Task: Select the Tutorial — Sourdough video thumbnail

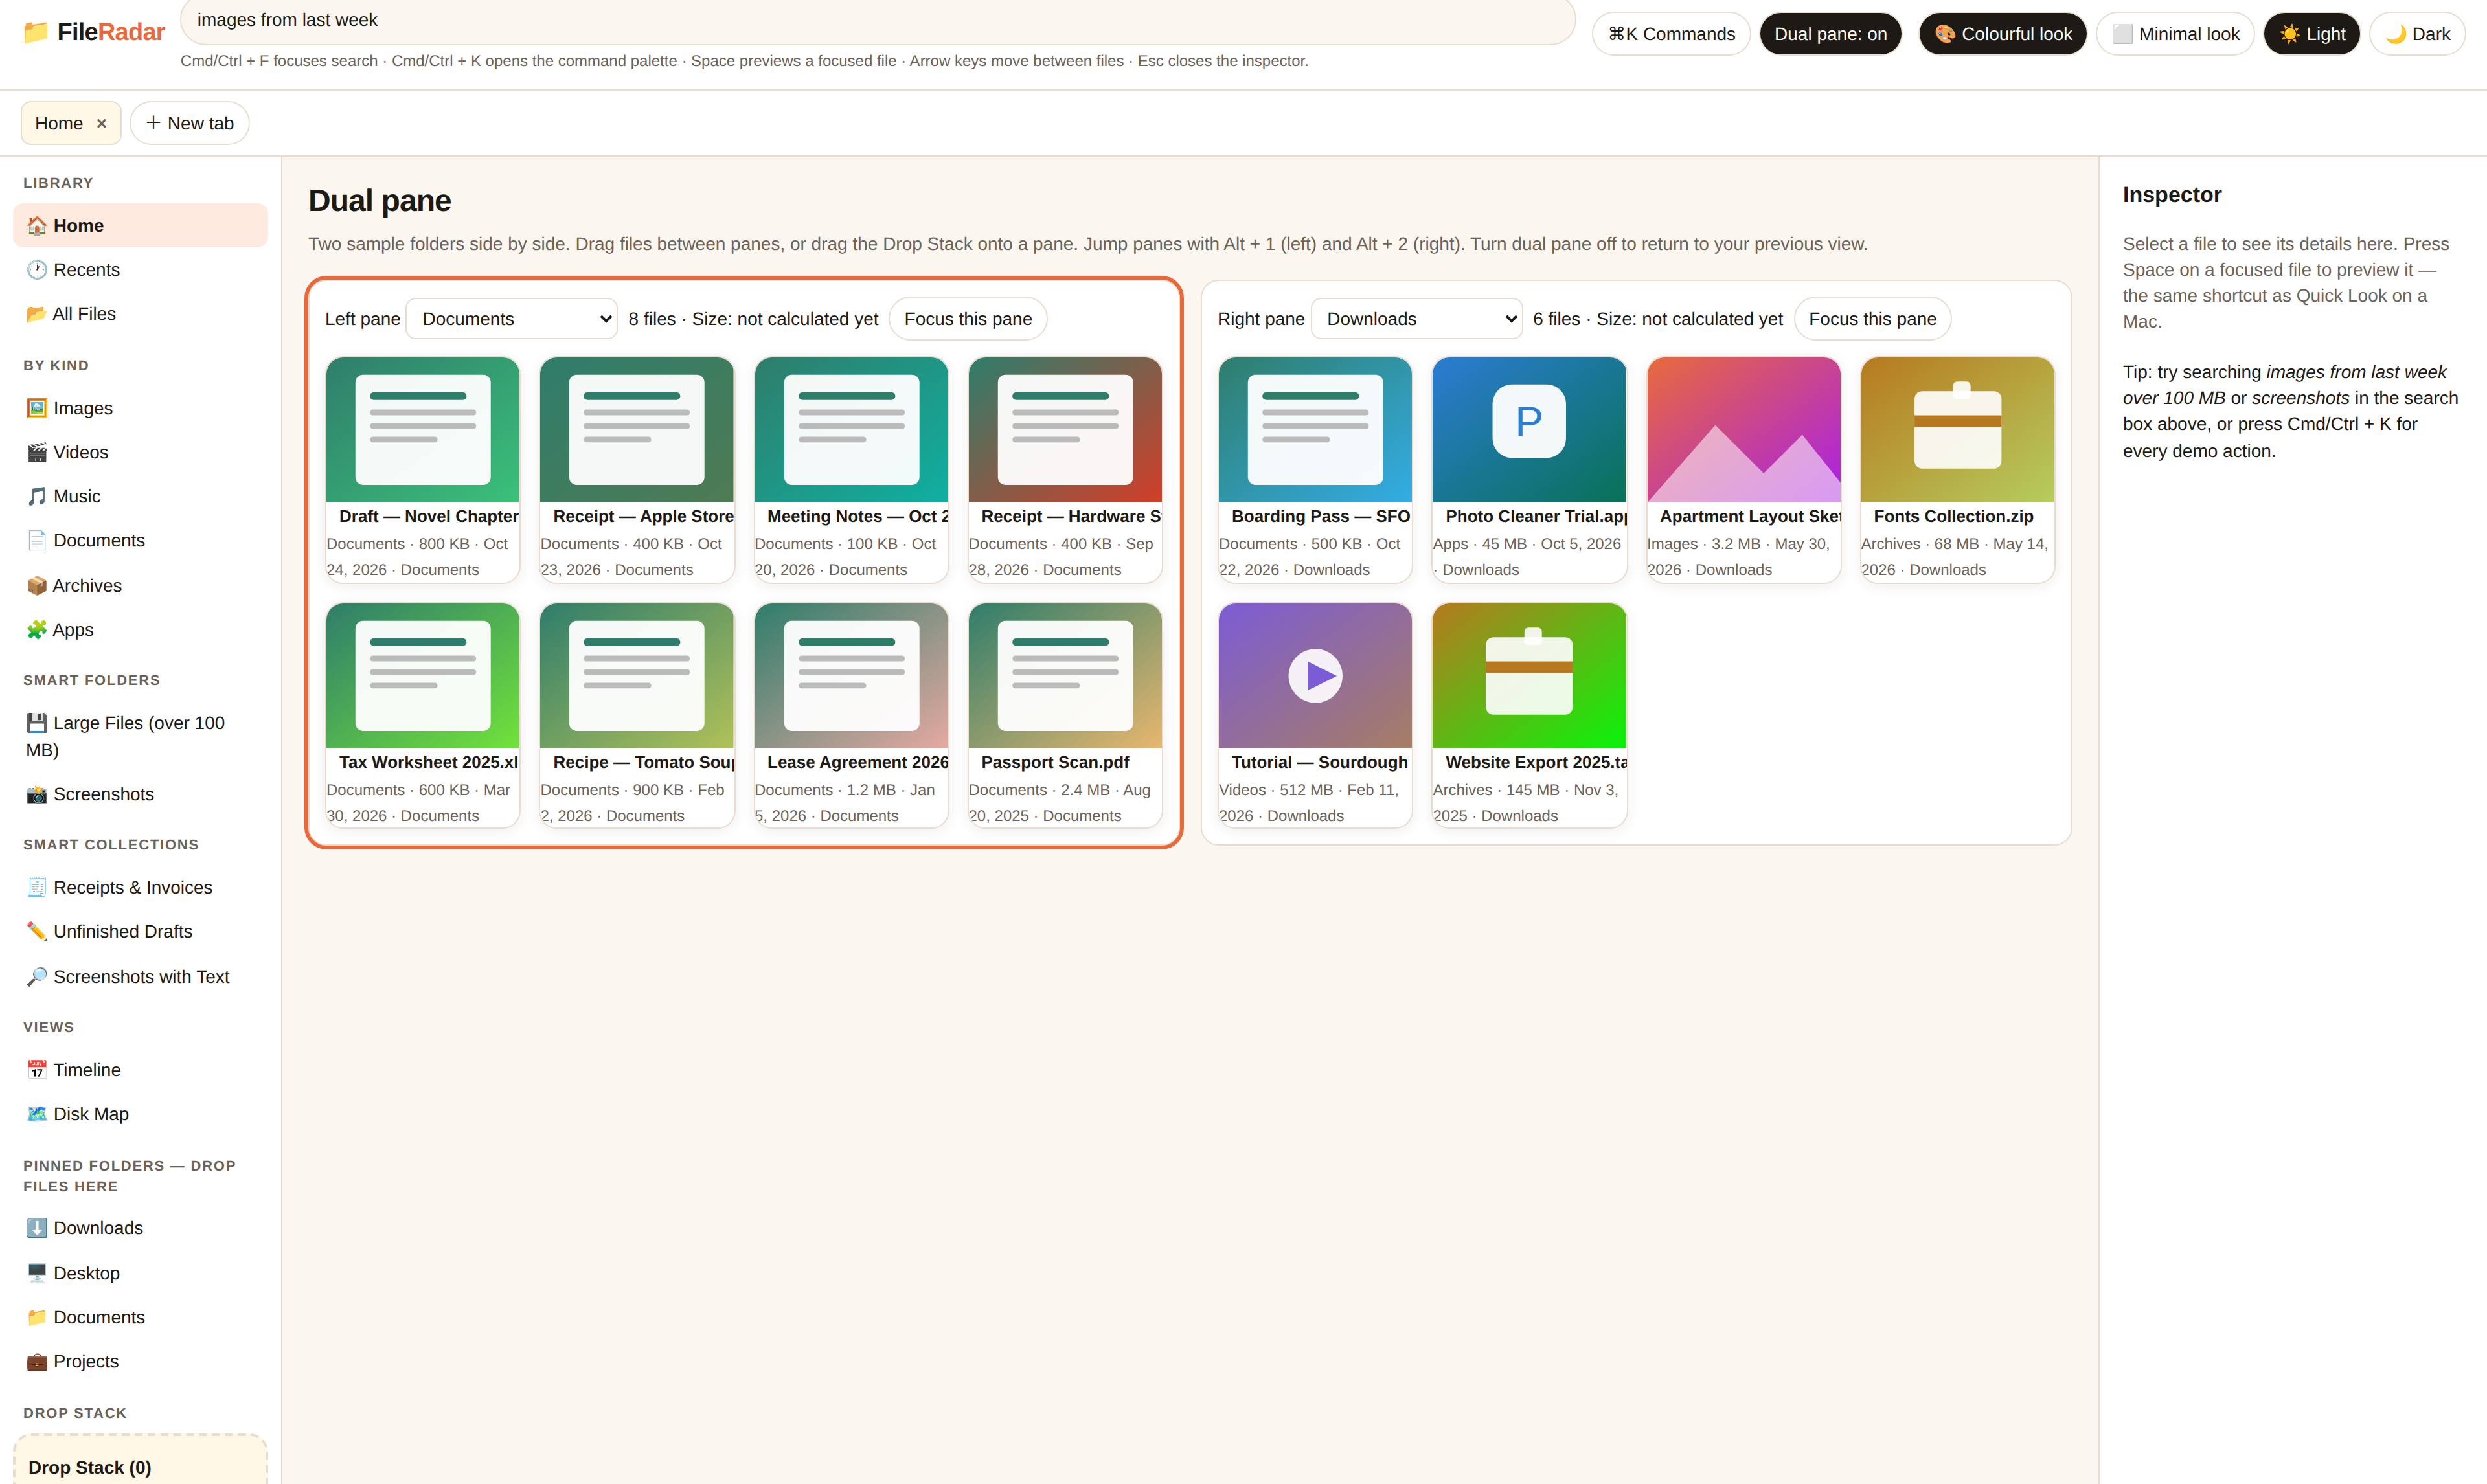Action: [1315, 675]
